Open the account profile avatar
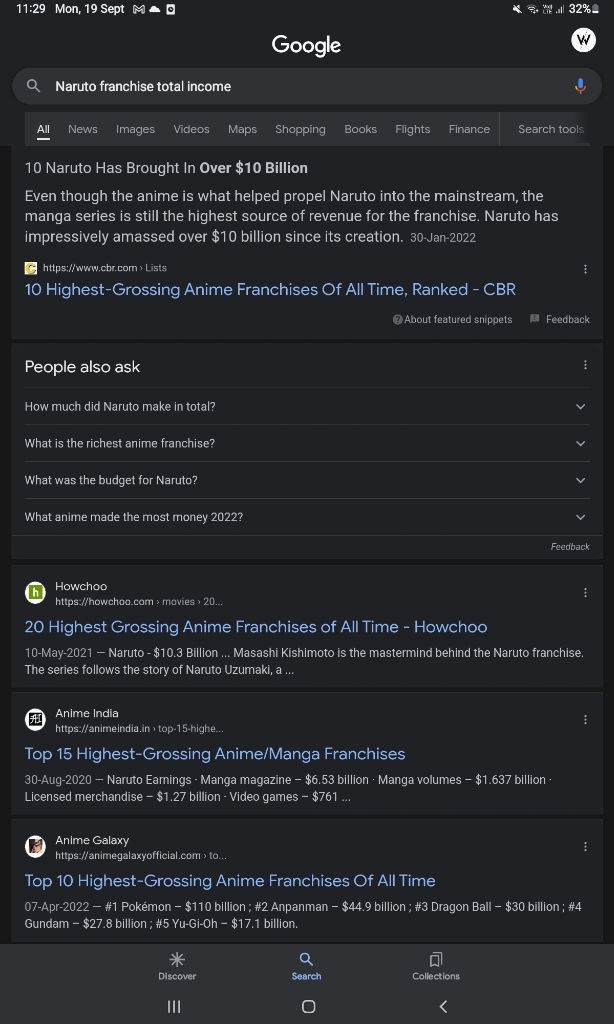The image size is (614, 1024). 583,40
